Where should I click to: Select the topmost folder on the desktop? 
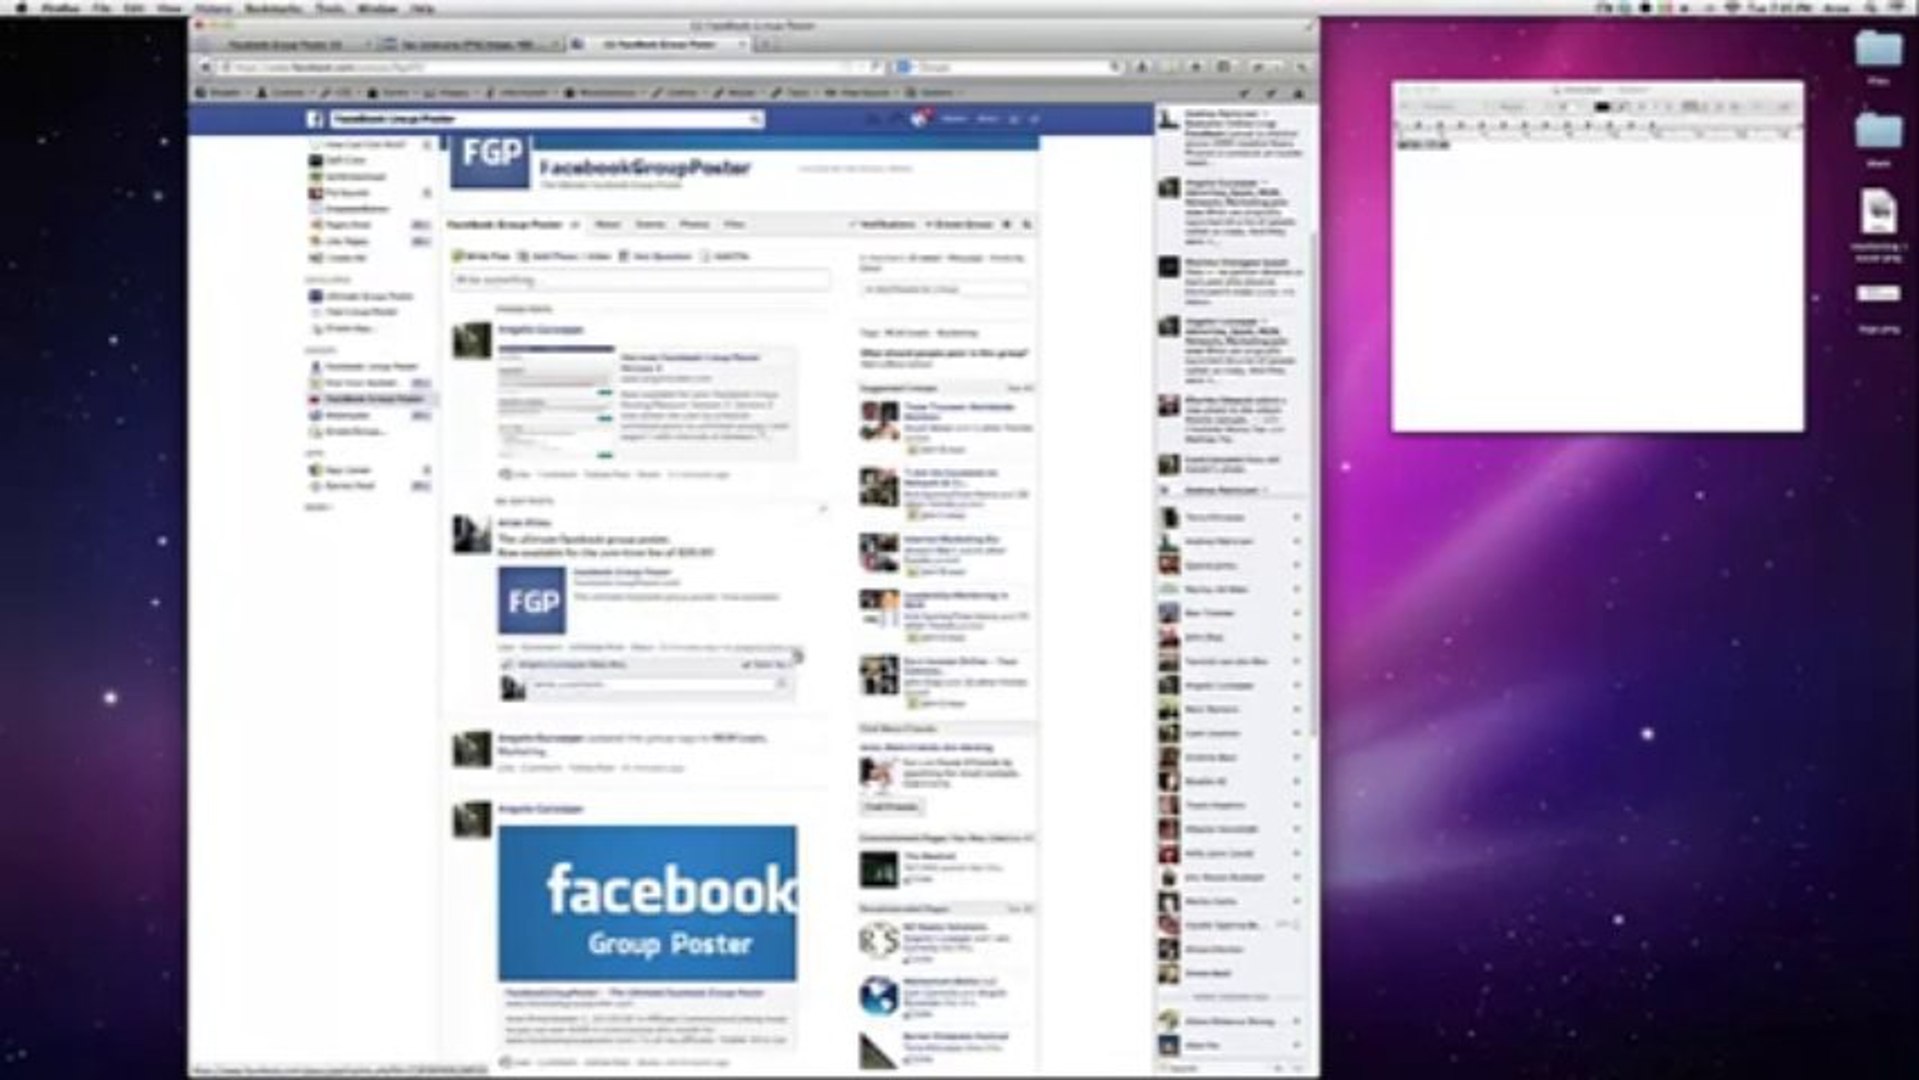pyautogui.click(x=1879, y=50)
